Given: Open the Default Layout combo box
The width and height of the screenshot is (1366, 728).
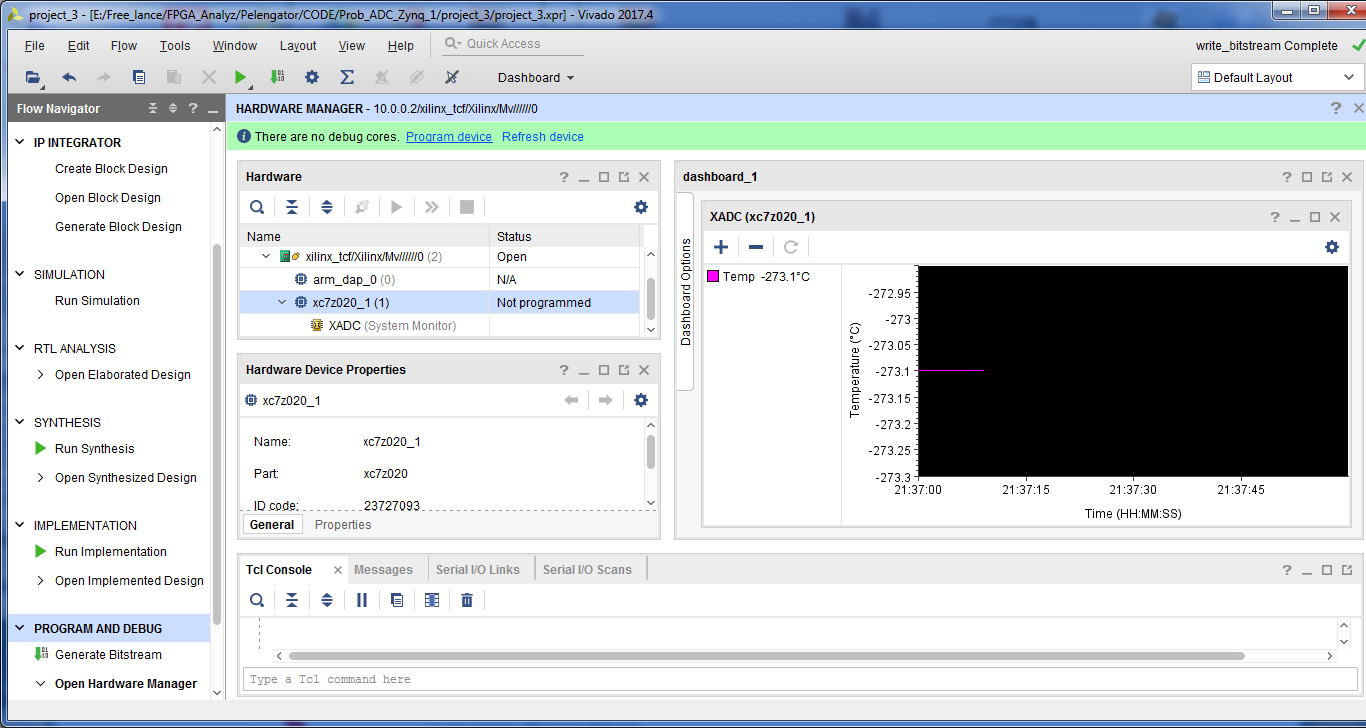Looking at the screenshot, I should [1276, 77].
